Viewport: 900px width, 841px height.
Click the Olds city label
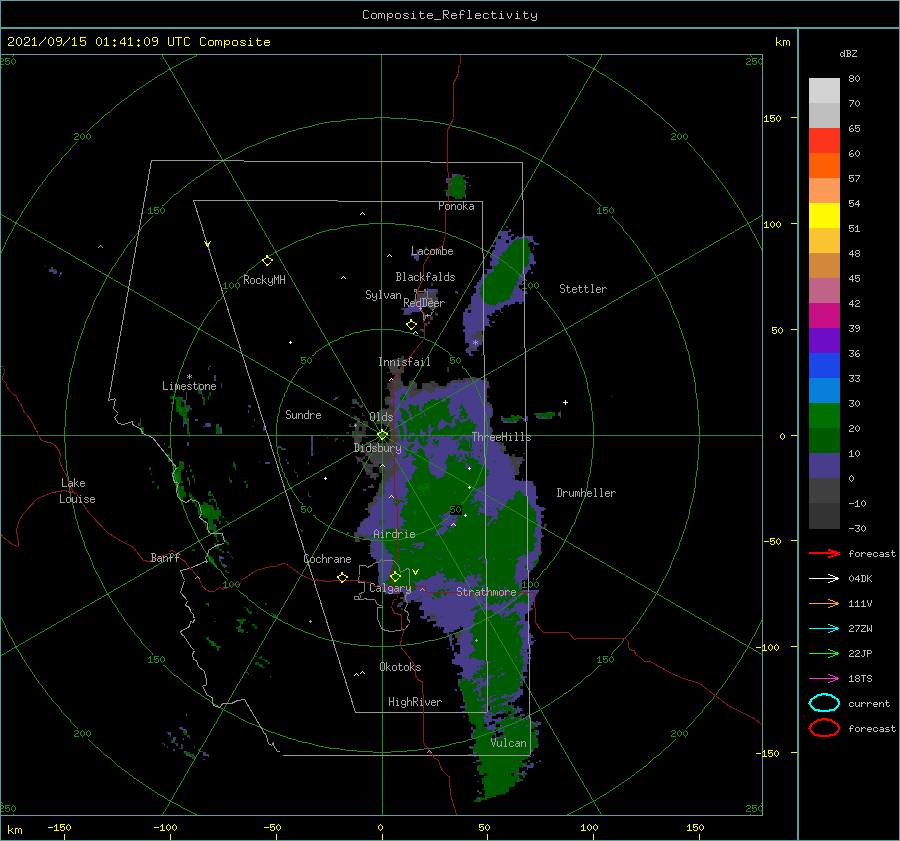(381, 417)
